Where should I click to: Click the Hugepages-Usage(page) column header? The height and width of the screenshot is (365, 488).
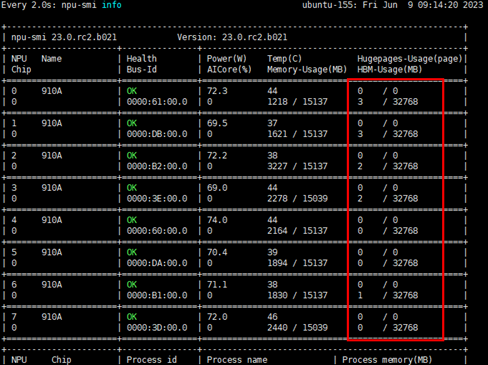point(410,59)
